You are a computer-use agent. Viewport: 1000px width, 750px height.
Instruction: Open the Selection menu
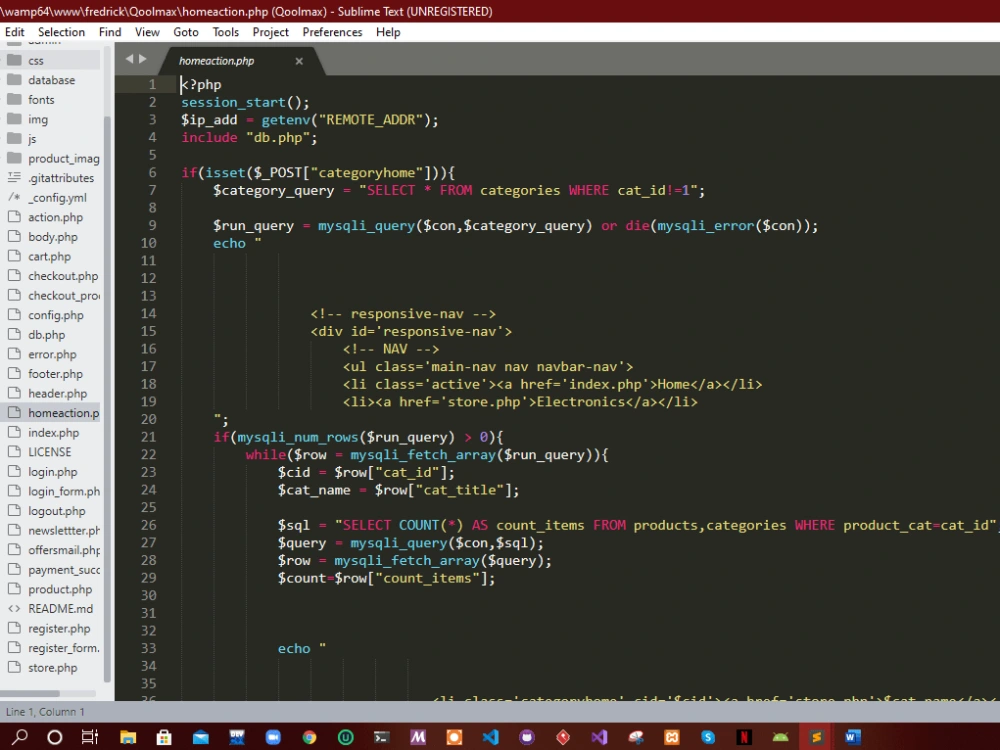(61, 32)
